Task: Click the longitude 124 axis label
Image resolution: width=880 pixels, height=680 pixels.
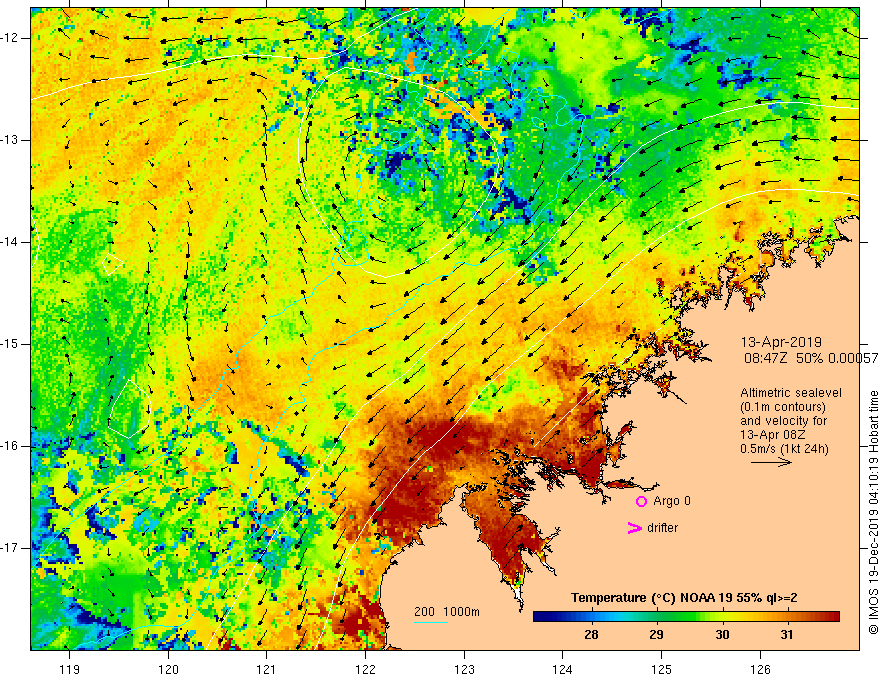Action: tap(562, 670)
